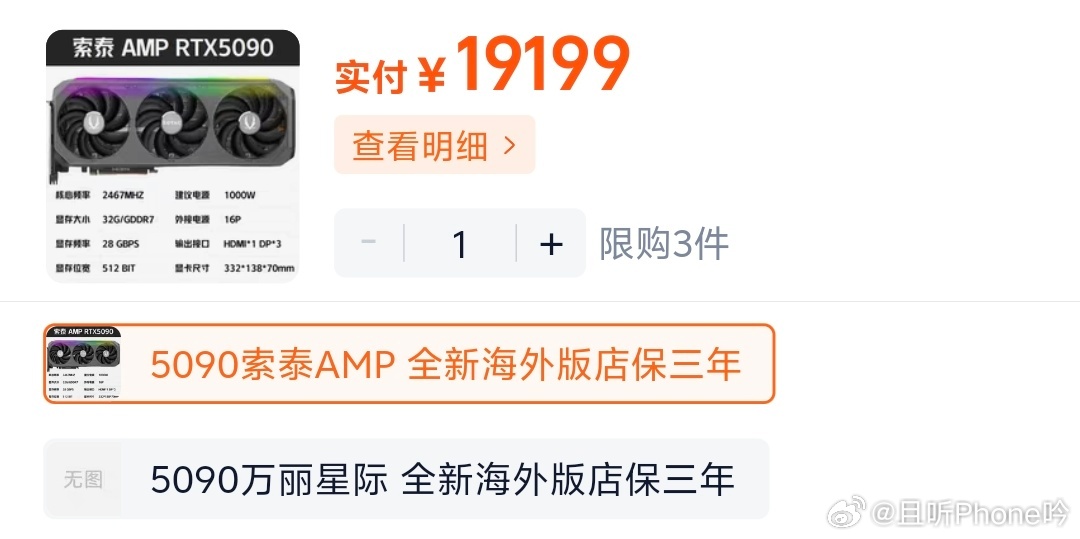1080x539 pixels.
Task: Decrease quantity with the minus button
Action: coord(368,243)
